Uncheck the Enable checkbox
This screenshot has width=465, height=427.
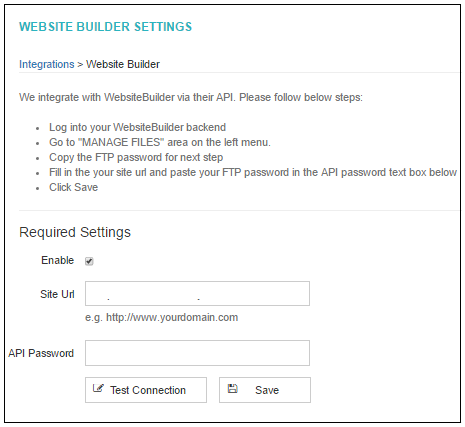pos(89,261)
